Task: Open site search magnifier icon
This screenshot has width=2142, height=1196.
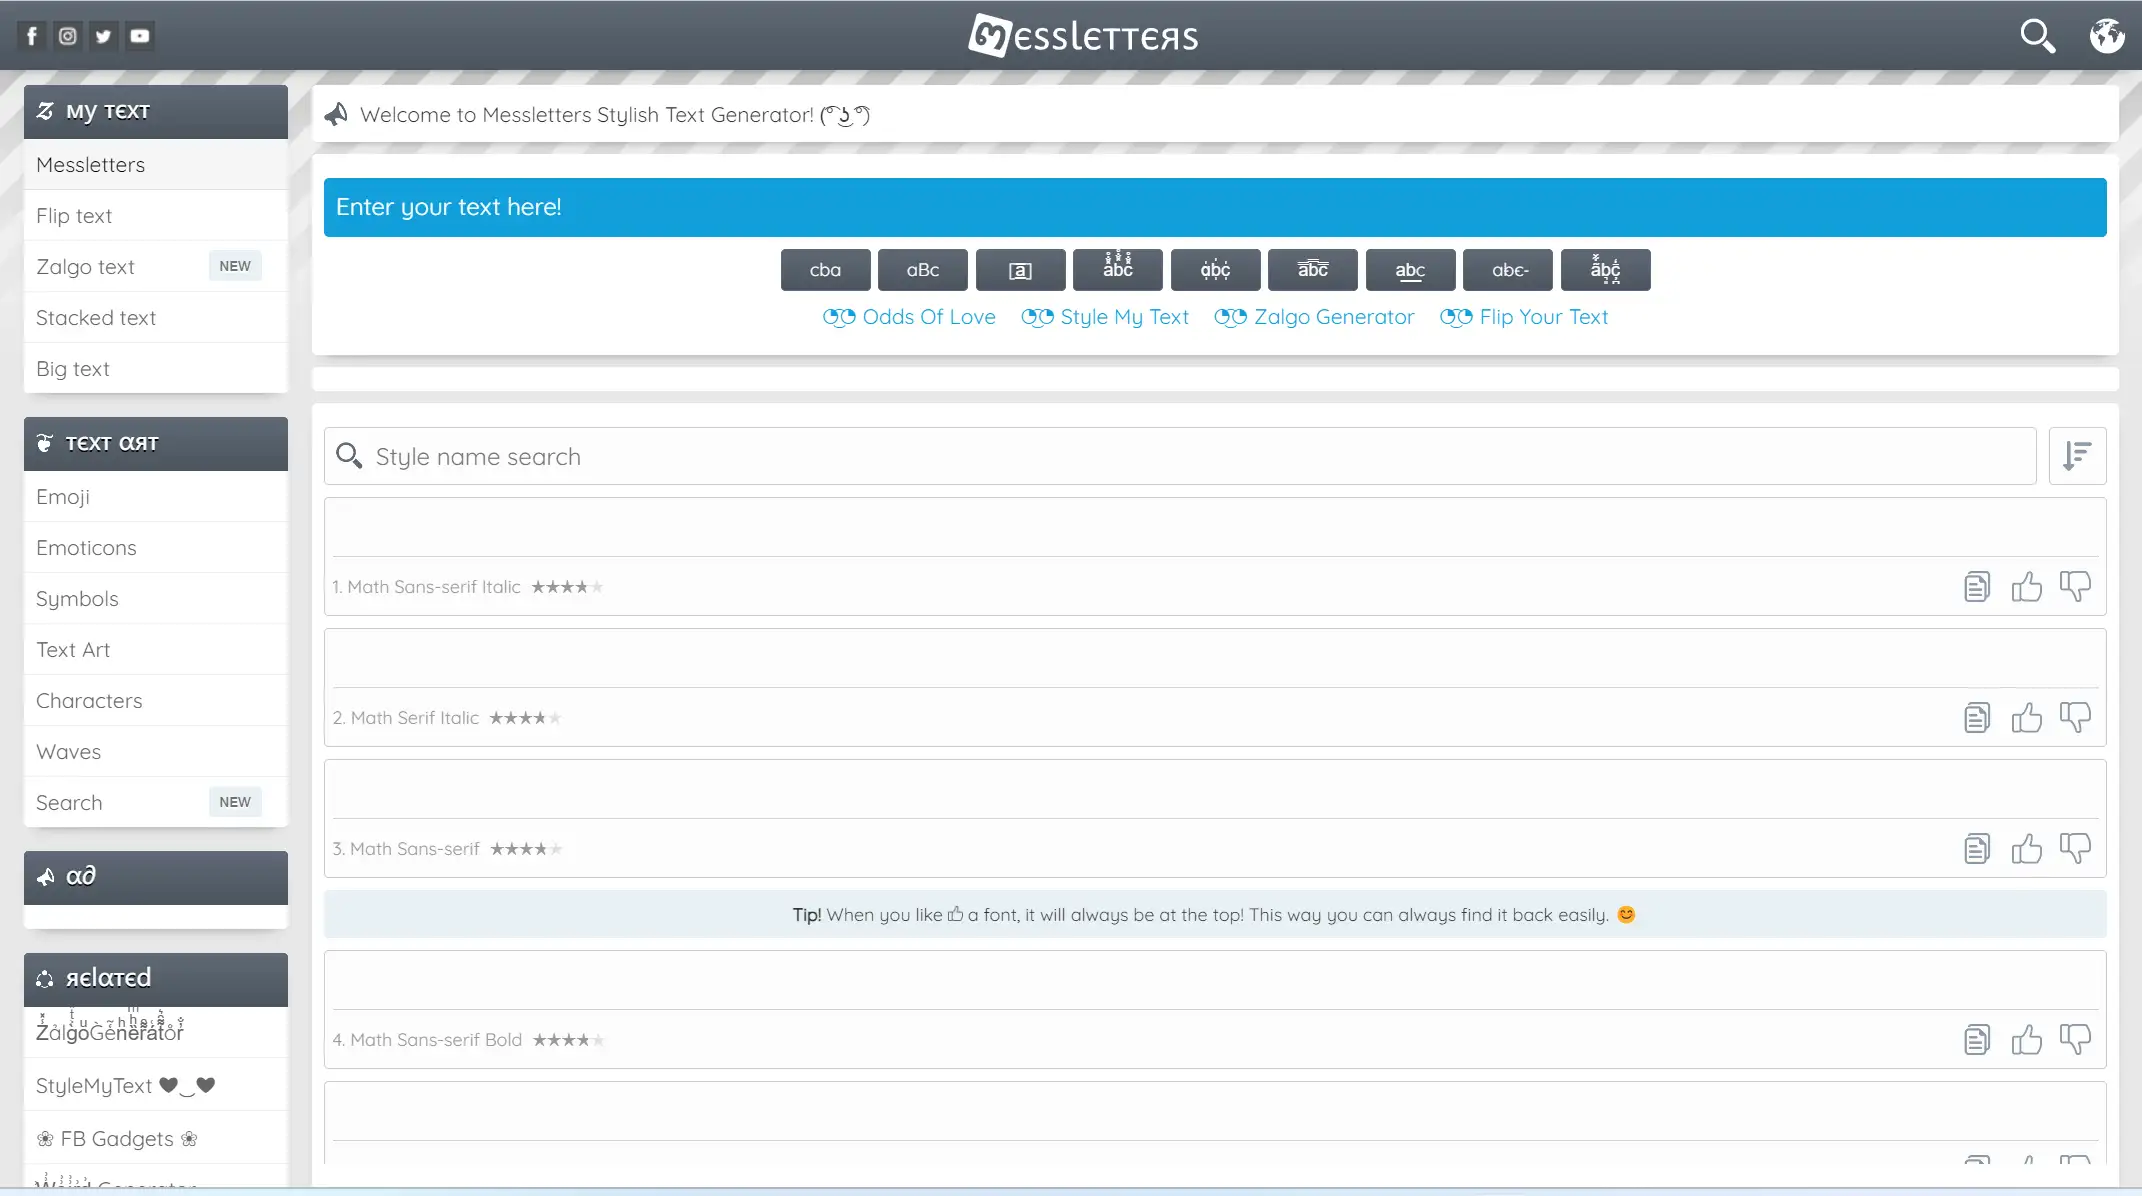Action: coord(2037,36)
